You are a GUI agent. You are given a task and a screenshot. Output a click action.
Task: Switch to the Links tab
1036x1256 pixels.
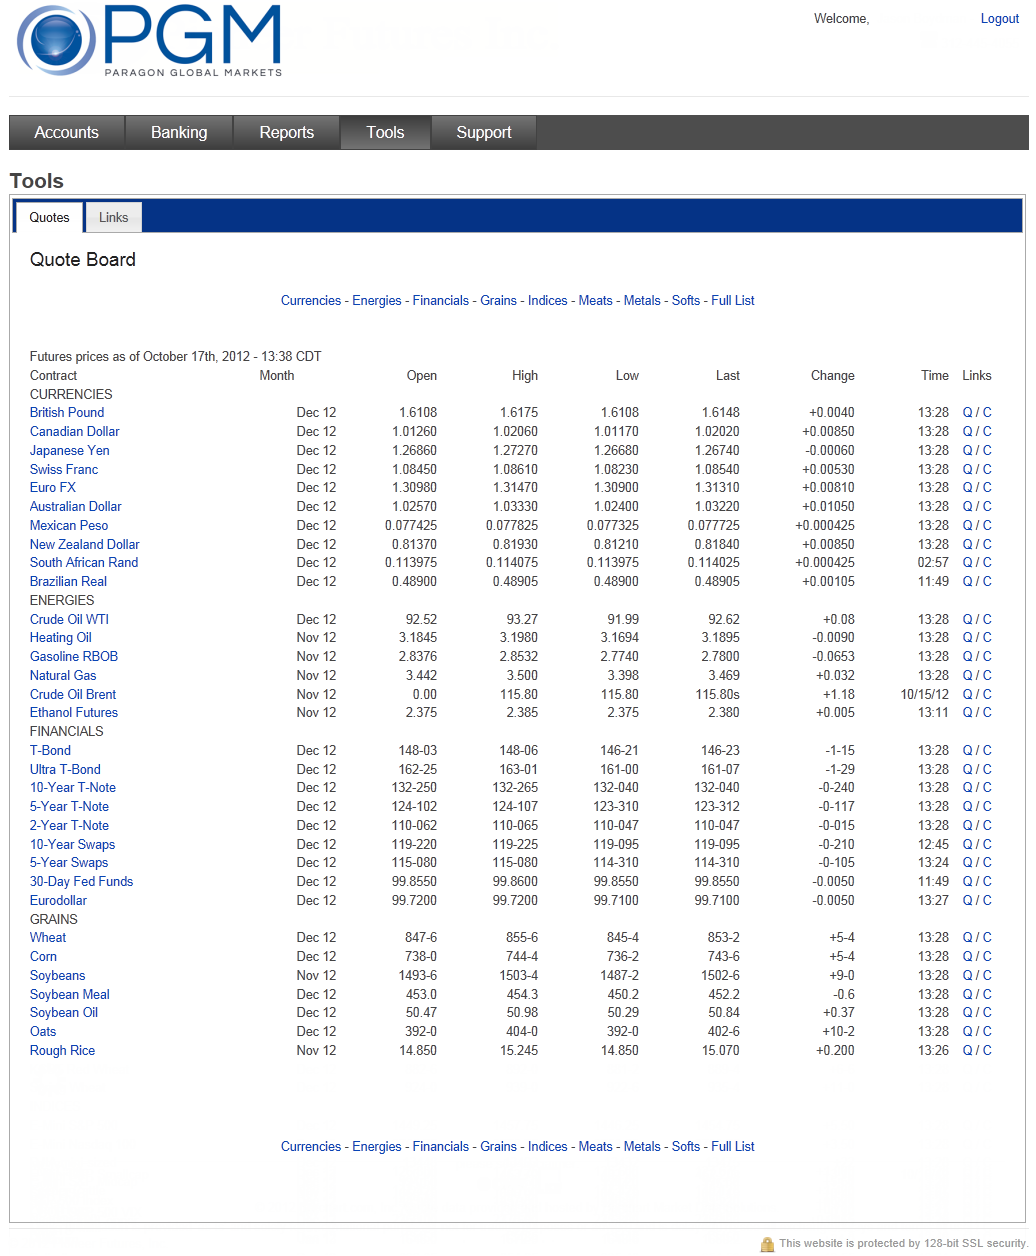point(114,217)
